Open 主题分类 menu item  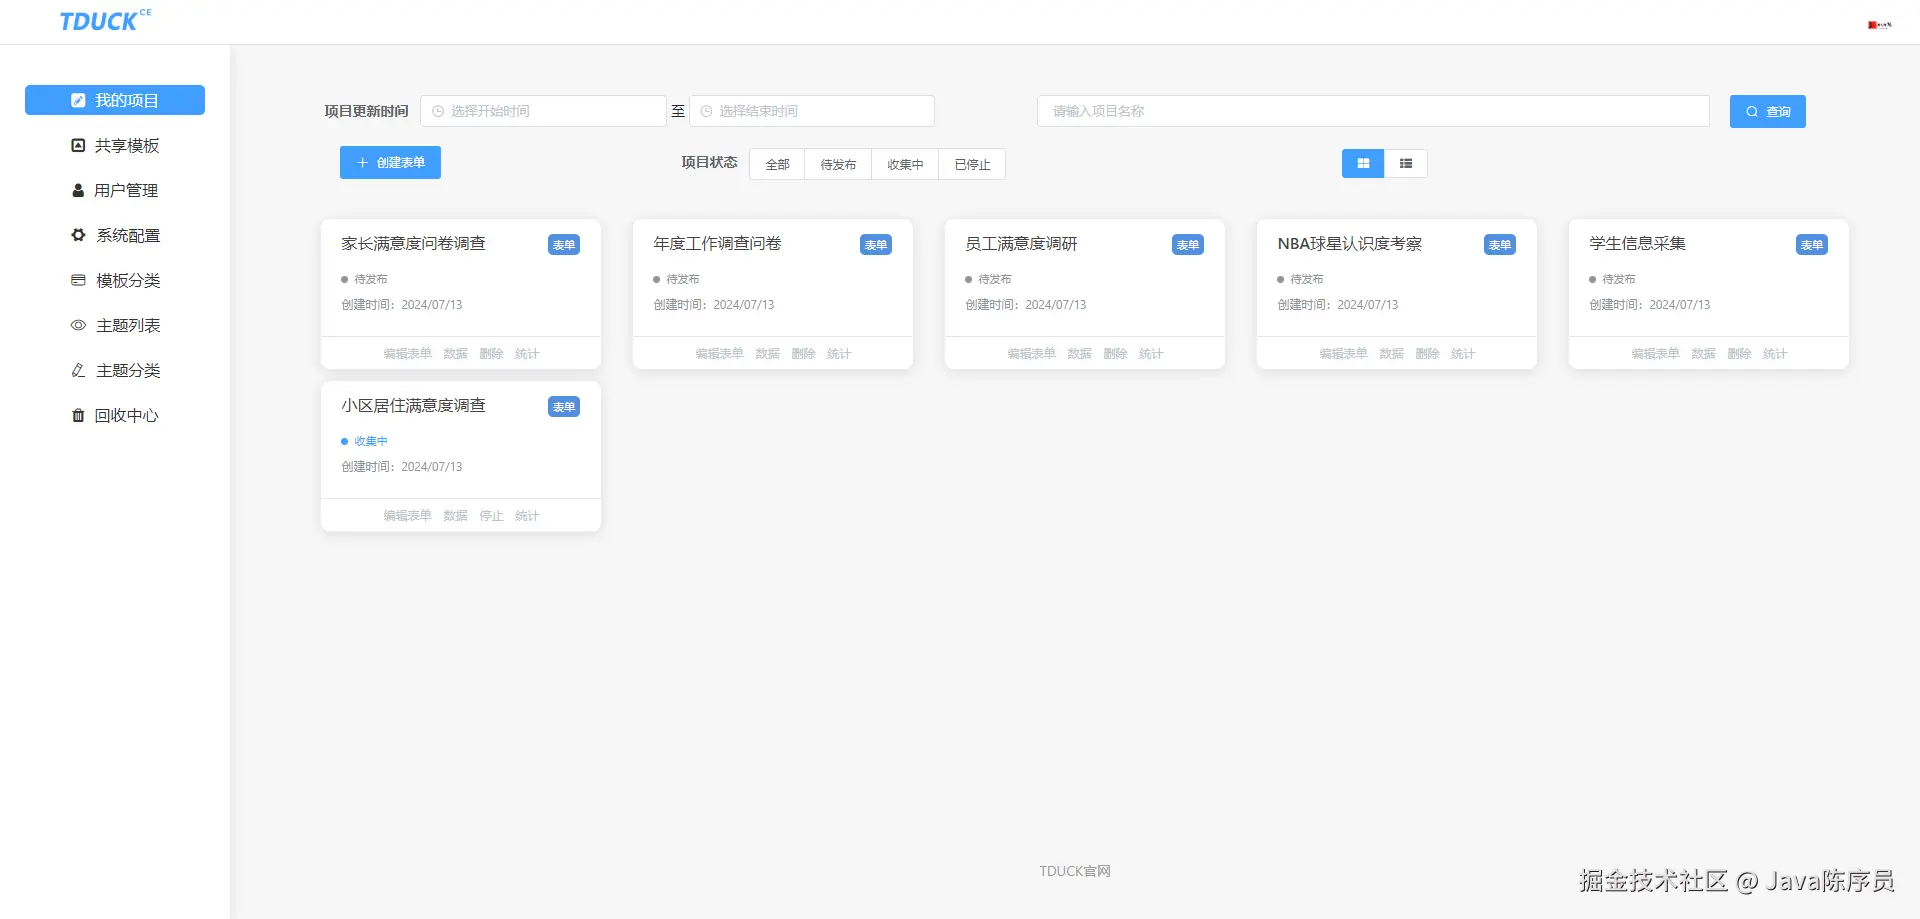pos(115,370)
